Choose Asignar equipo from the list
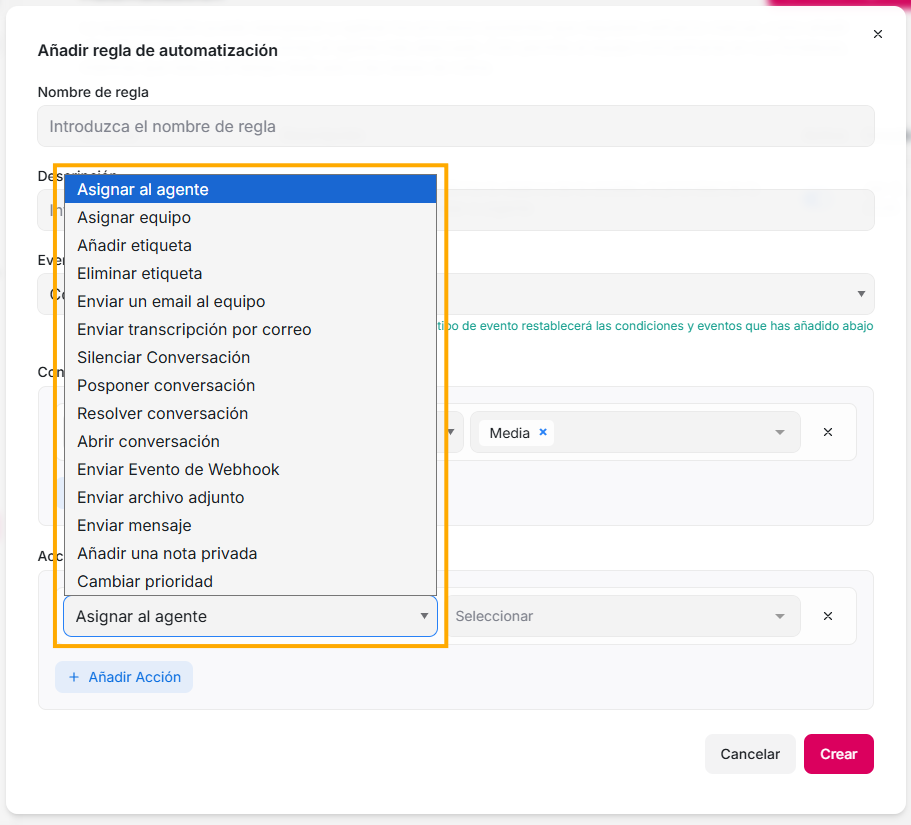The height and width of the screenshot is (825, 911). click(134, 217)
